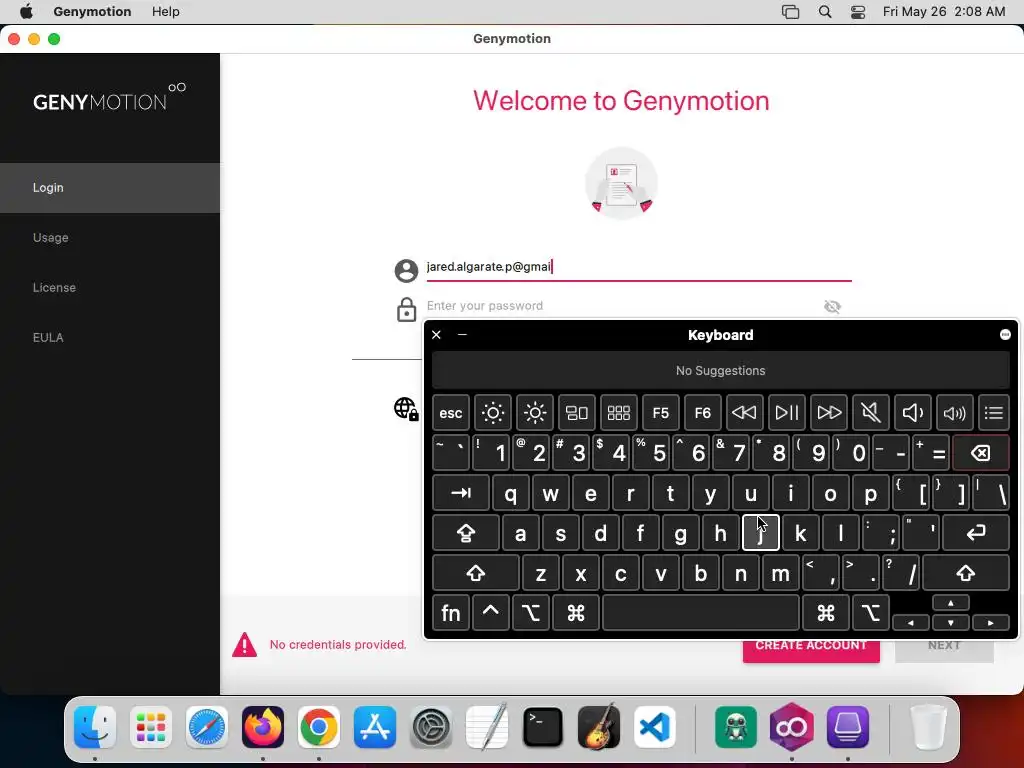Toggle the caps lock key

tap(466, 533)
